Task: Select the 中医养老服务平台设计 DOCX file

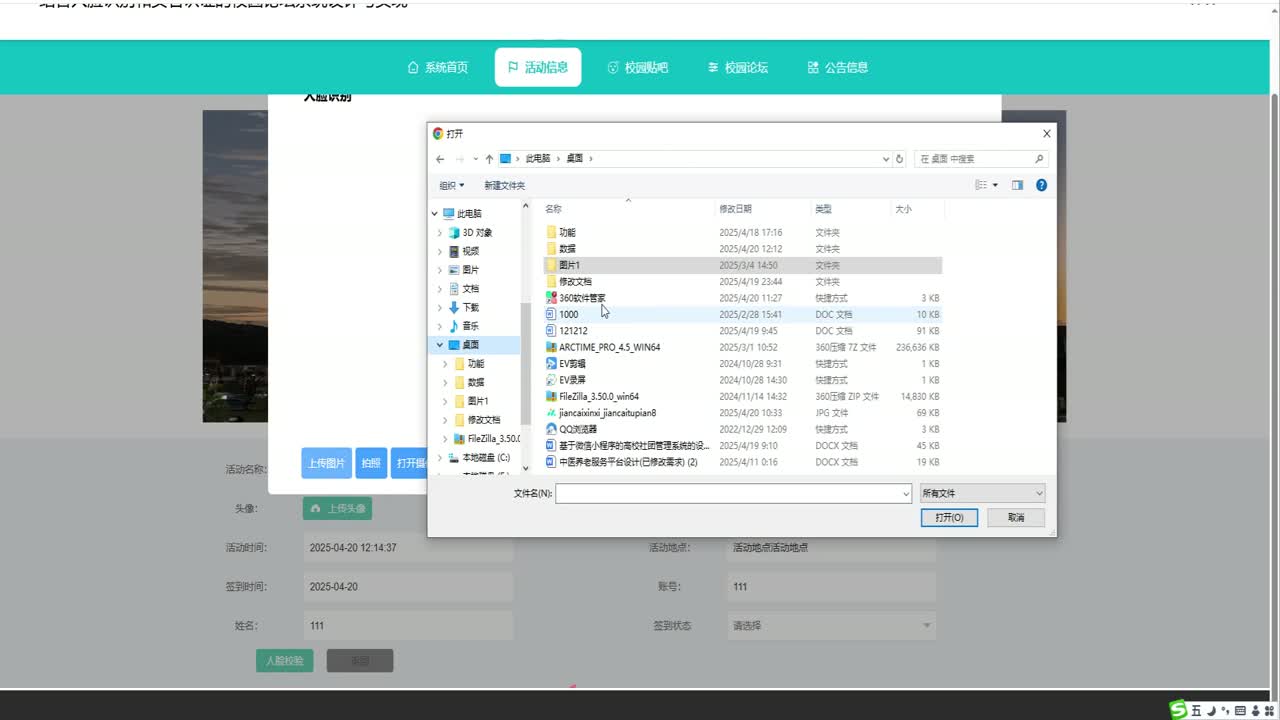Action: click(628, 462)
